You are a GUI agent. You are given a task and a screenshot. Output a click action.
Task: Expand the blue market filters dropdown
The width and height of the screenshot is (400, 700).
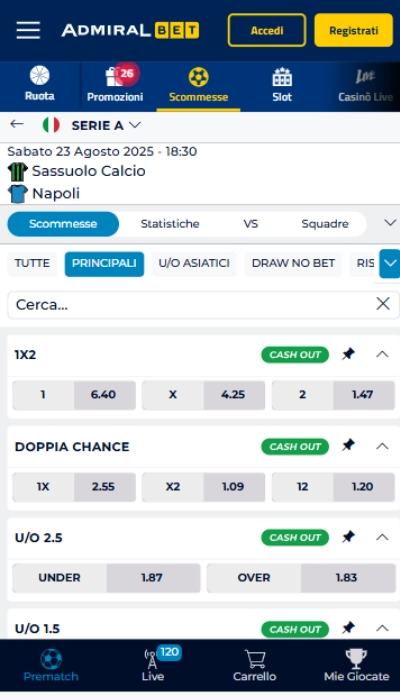[x=390, y=263]
